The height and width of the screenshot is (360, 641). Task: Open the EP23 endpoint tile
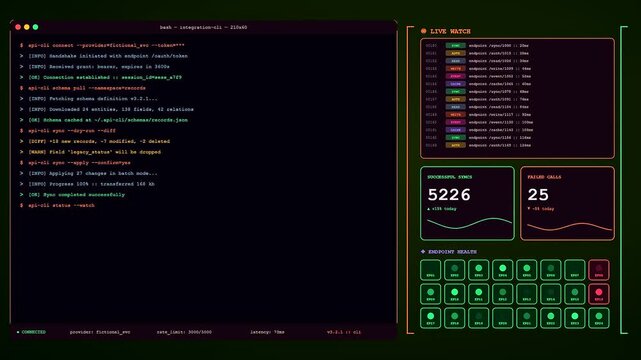(x=575, y=318)
